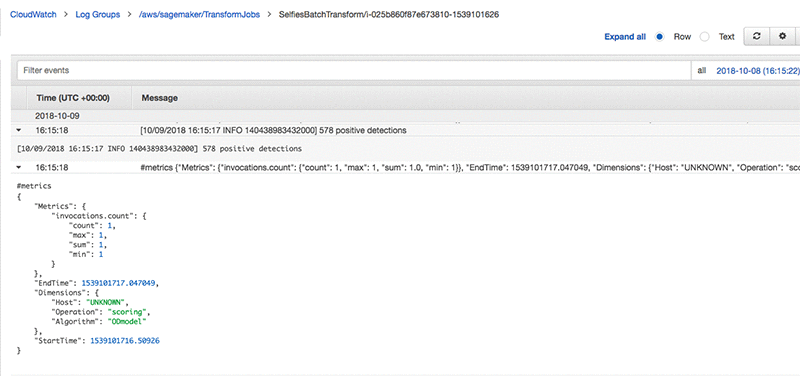
Task: Select the 'all' time range option
Action: pos(702,70)
